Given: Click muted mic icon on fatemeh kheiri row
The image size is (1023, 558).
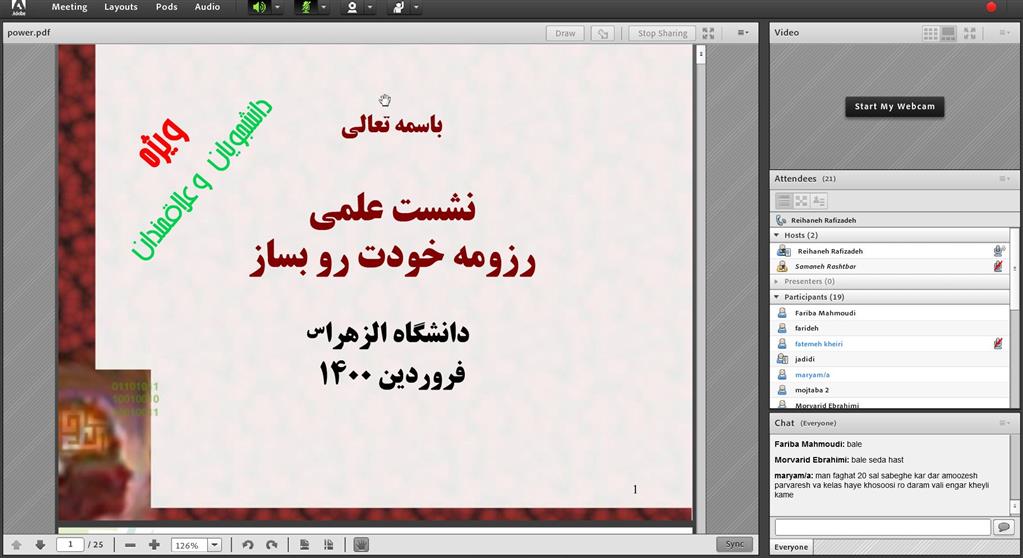Looking at the screenshot, I should 998,343.
